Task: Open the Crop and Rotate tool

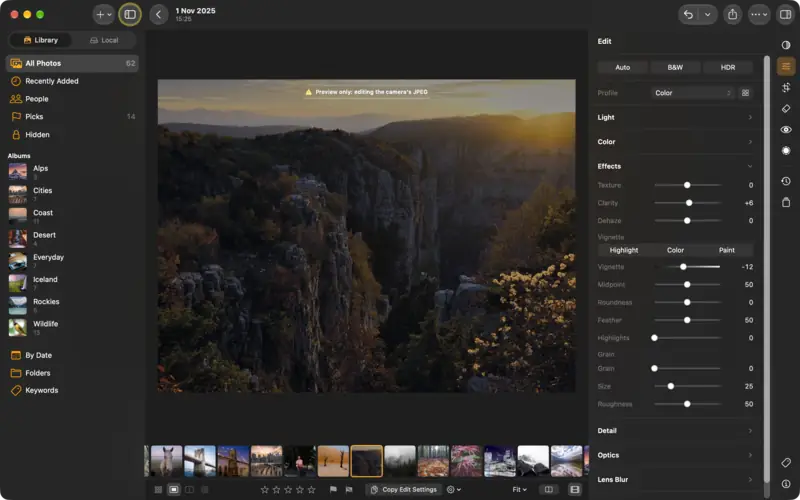Action: coord(786,88)
